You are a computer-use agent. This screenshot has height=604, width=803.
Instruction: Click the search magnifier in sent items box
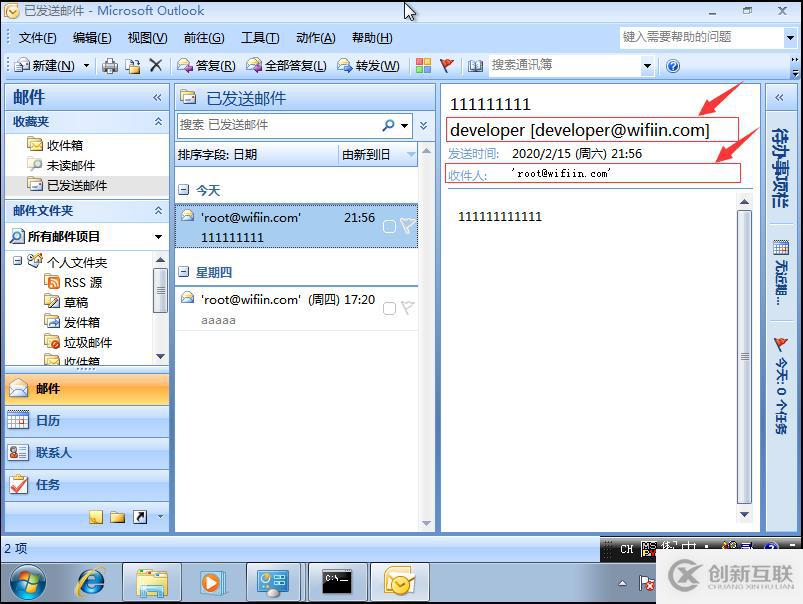pyautogui.click(x=389, y=125)
